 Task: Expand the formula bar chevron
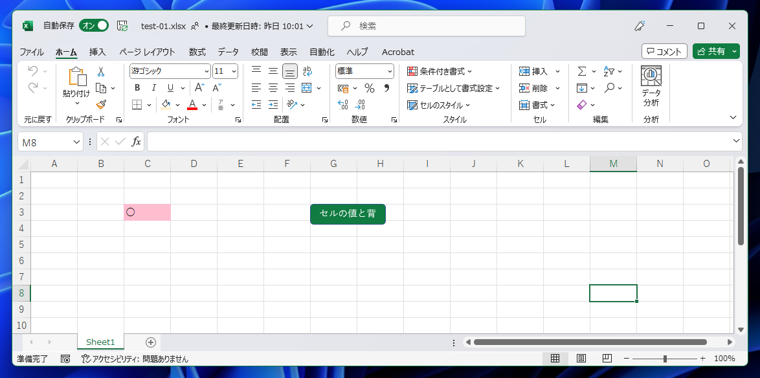pyautogui.click(x=736, y=141)
